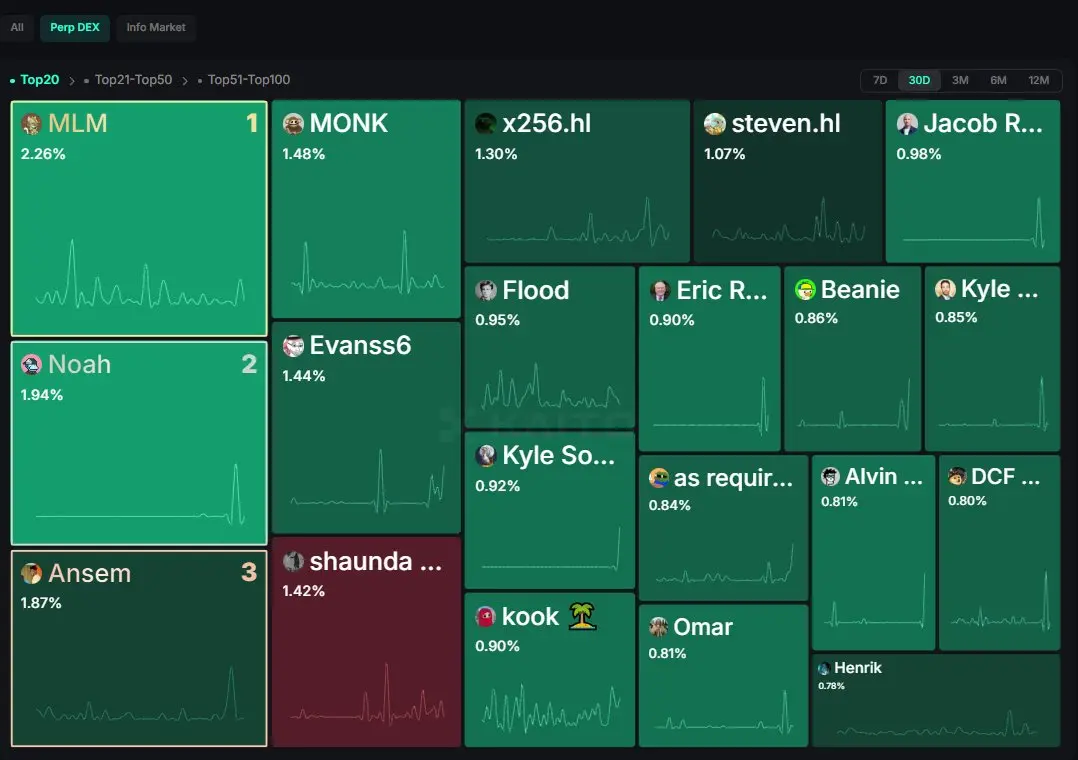Click the chevron after Top21-Top50
The width and height of the screenshot is (1078, 760).
point(185,80)
